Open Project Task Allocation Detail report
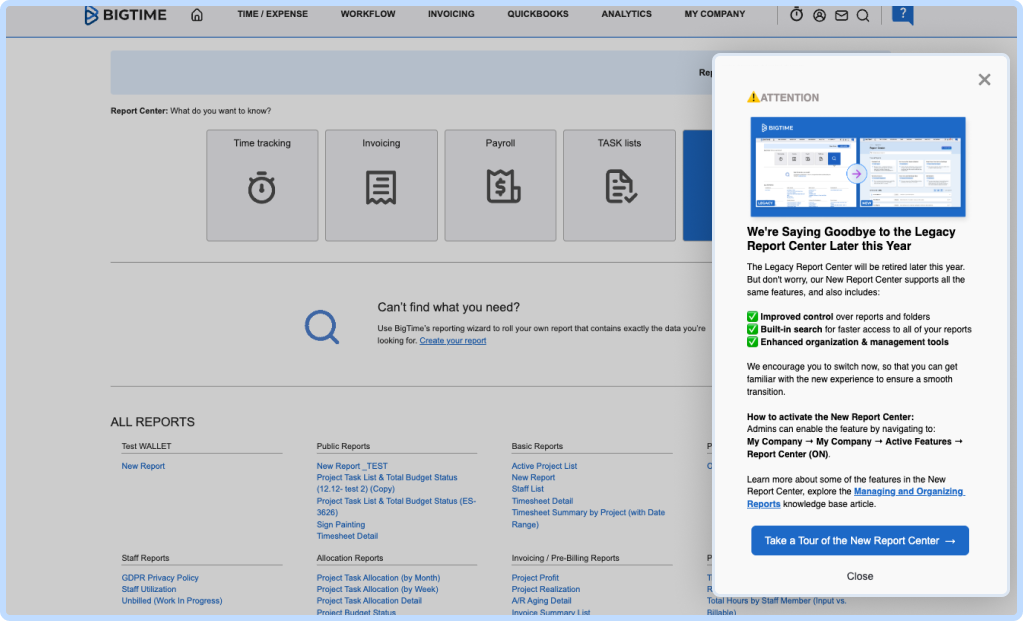1023x621 pixels. 369,601
